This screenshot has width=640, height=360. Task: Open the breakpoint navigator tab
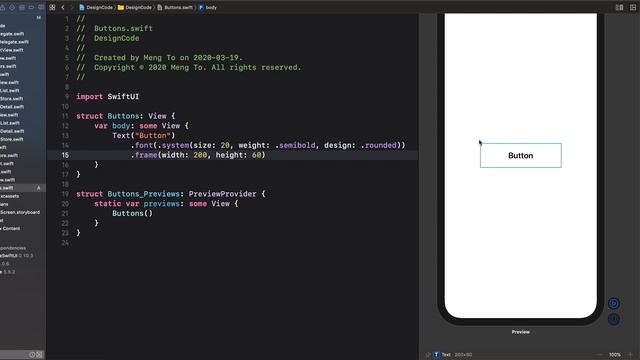31,7
